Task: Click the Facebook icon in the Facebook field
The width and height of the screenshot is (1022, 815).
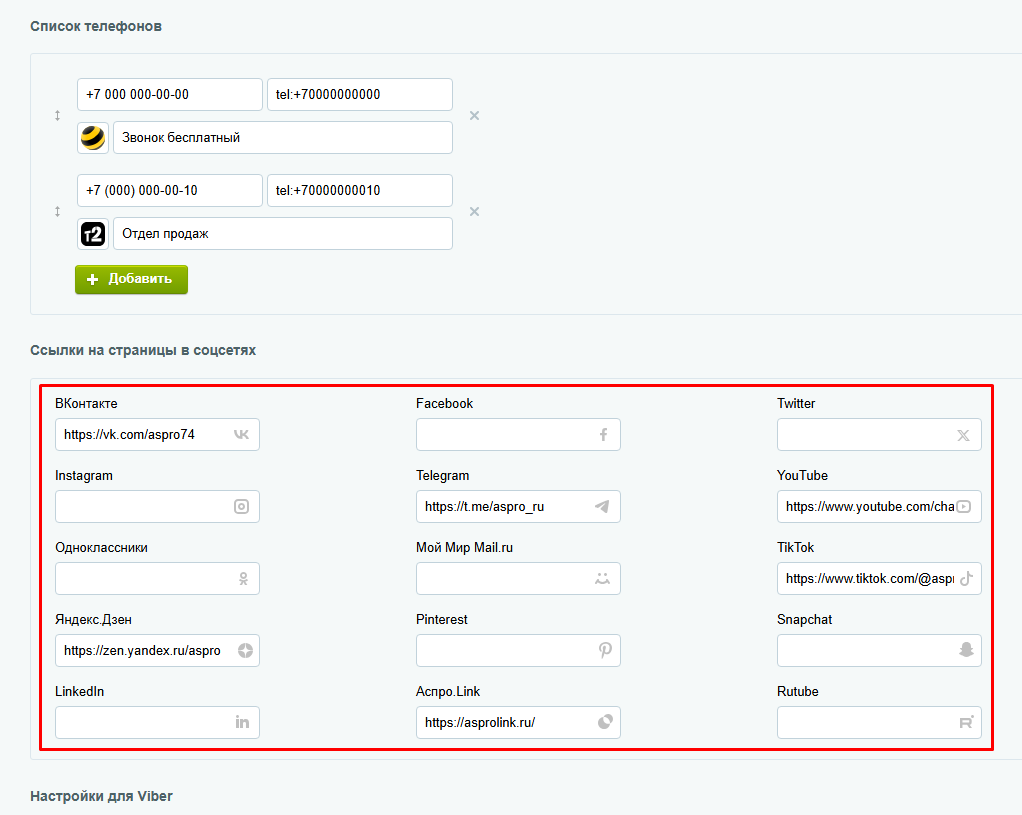Action: (x=604, y=434)
